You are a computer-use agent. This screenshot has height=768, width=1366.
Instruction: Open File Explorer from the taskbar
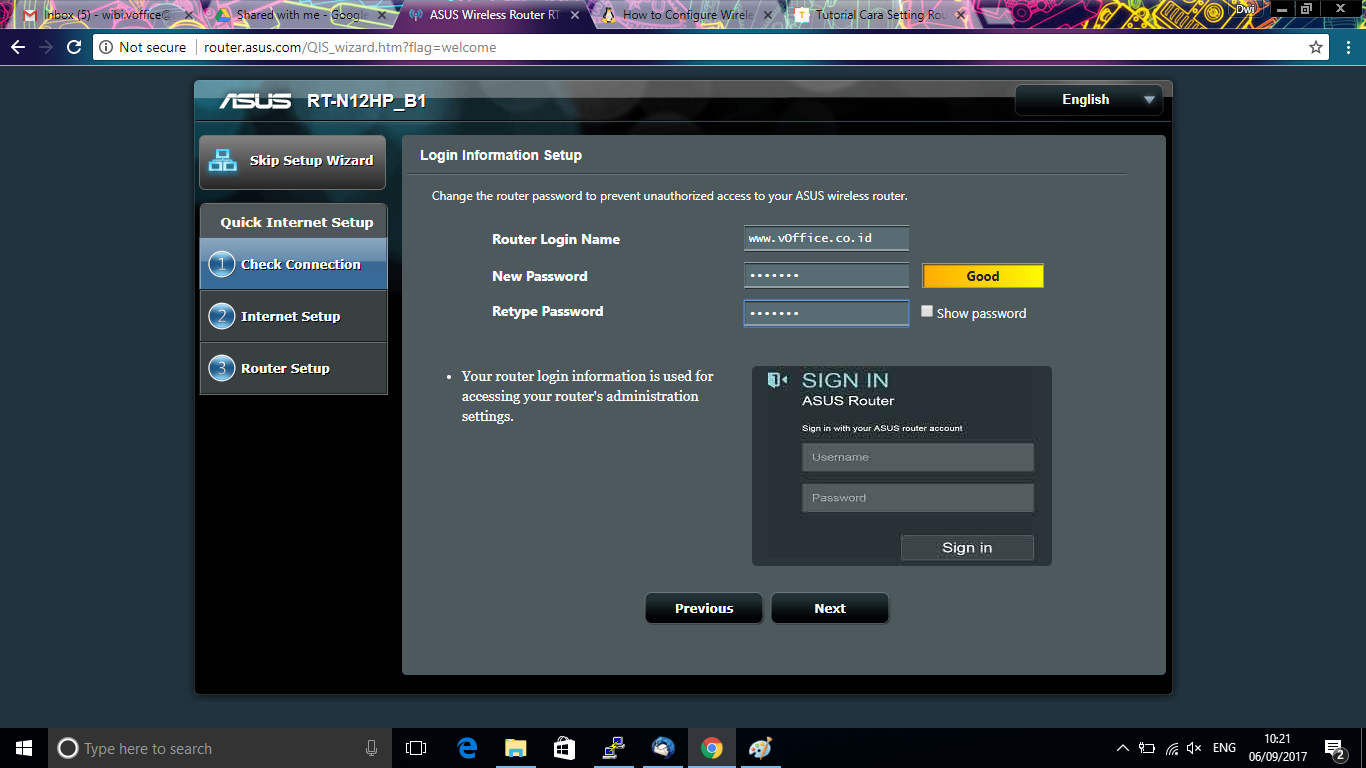pos(515,747)
